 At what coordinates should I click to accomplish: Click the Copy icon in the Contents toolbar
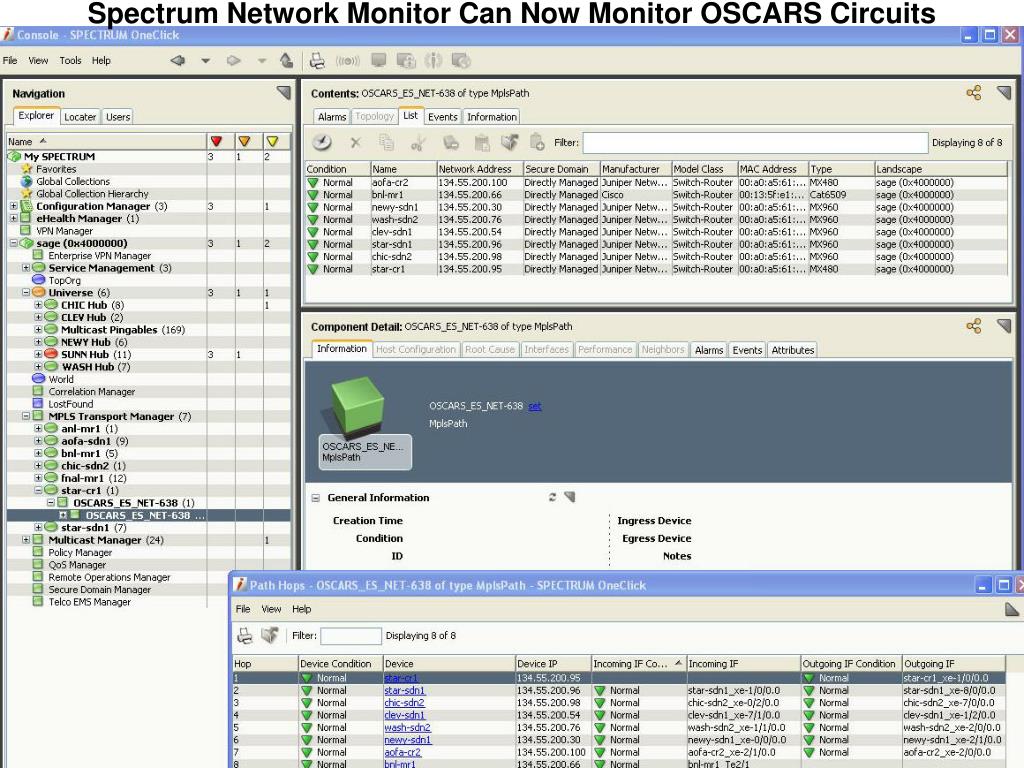387,142
